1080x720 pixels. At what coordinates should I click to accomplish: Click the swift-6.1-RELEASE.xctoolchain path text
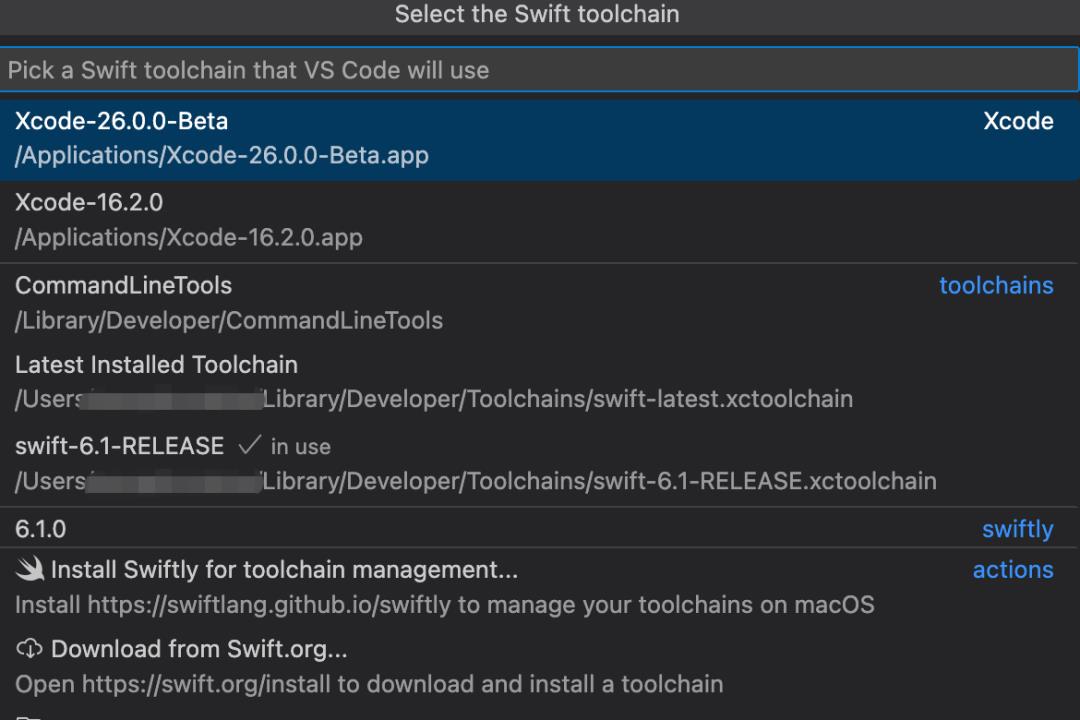(x=475, y=481)
